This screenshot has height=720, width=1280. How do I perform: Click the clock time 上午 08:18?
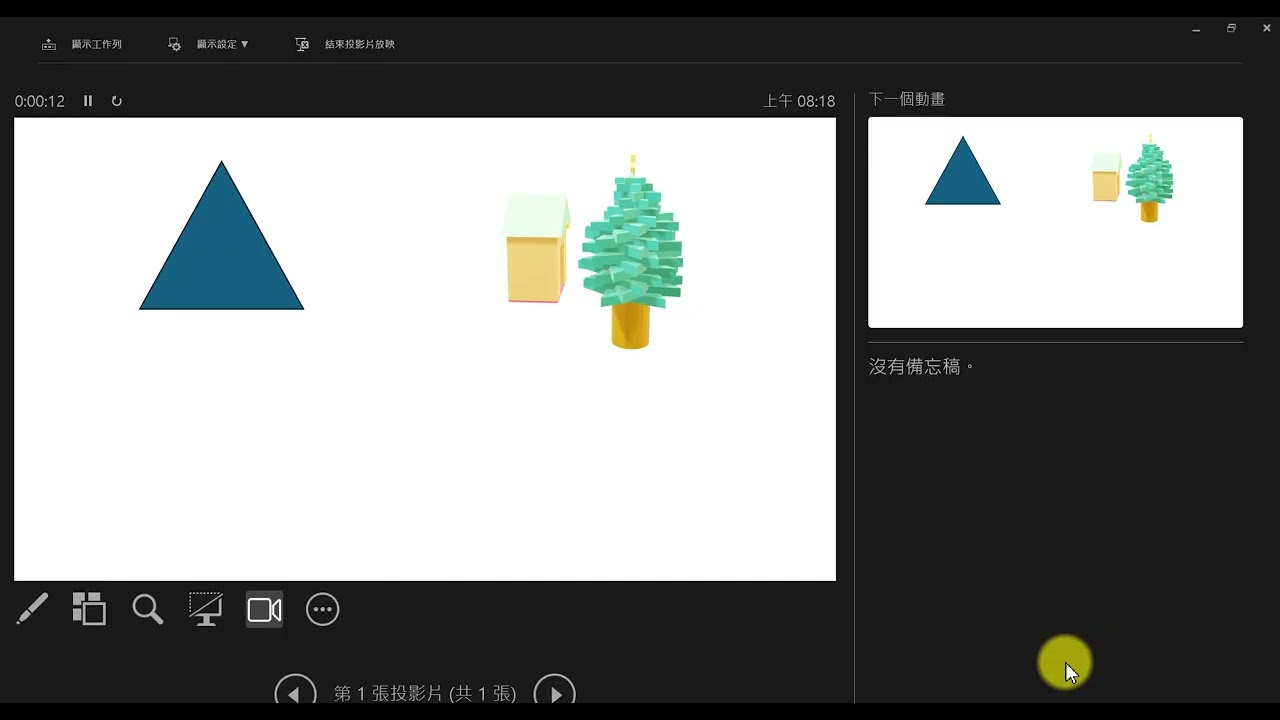[799, 101]
